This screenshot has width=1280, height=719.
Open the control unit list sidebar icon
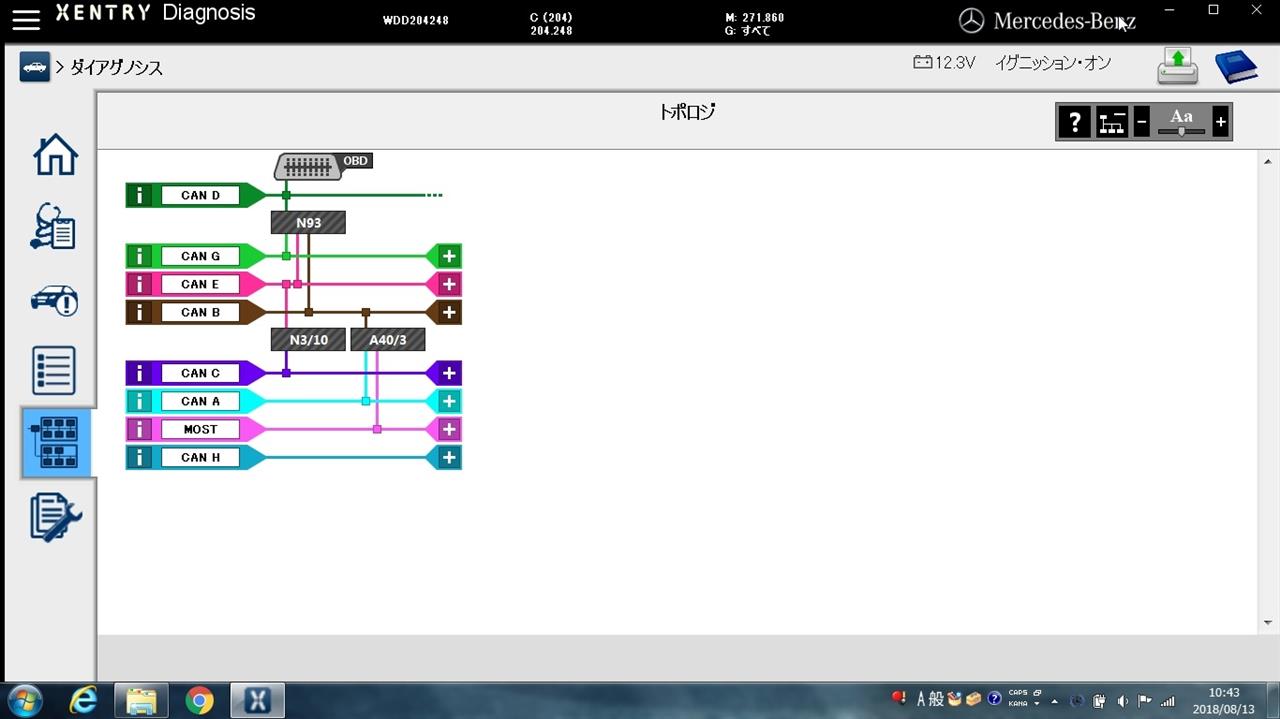click(55, 371)
